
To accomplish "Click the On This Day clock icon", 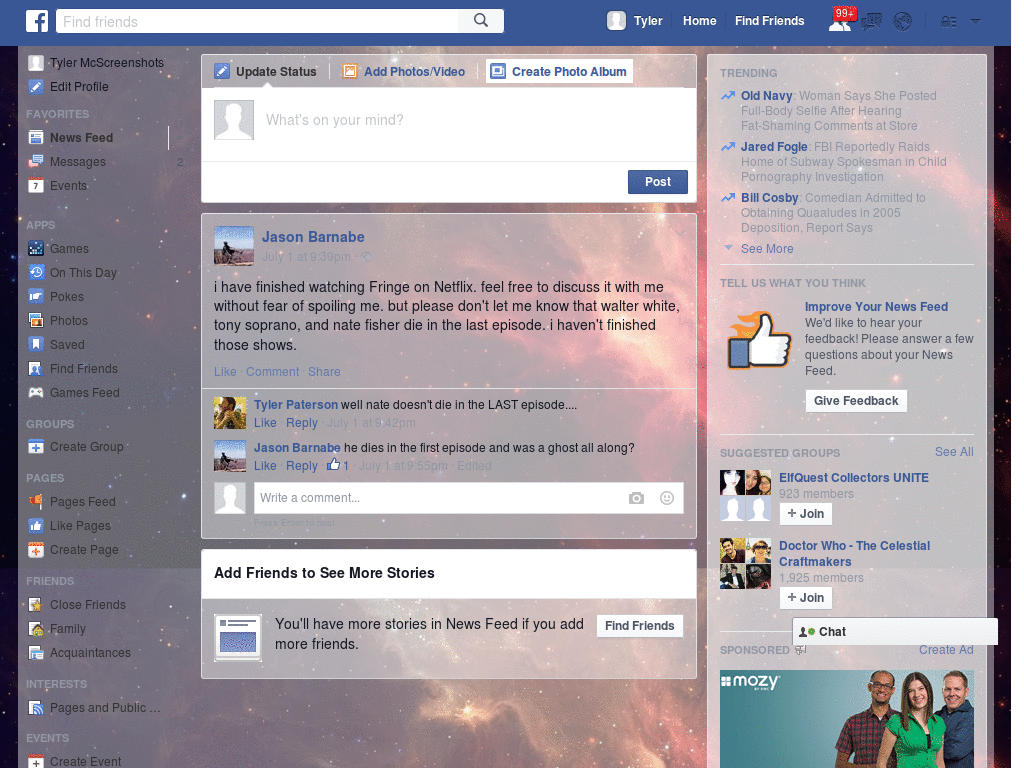I will (36, 272).
